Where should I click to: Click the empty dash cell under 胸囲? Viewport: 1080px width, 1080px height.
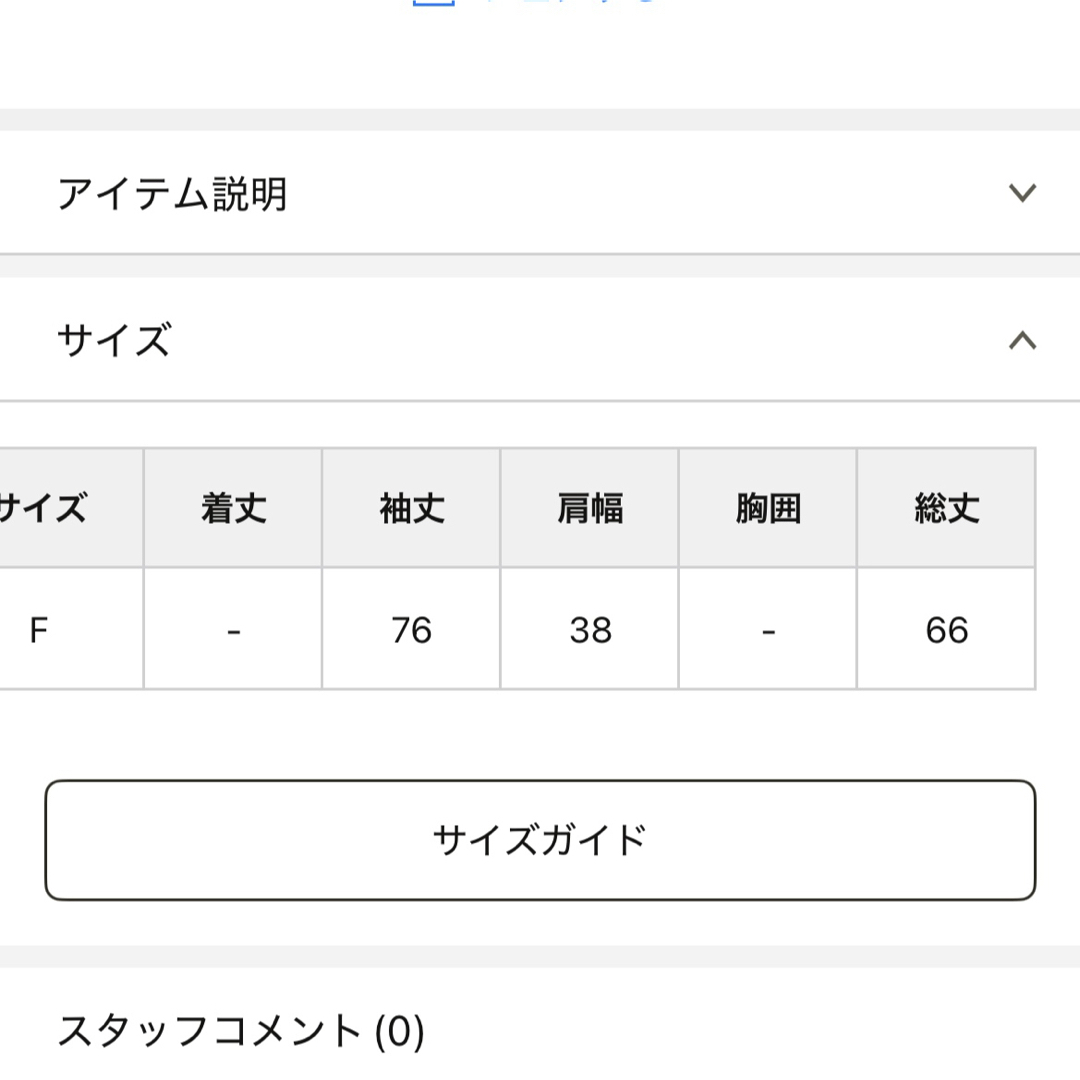pos(768,629)
